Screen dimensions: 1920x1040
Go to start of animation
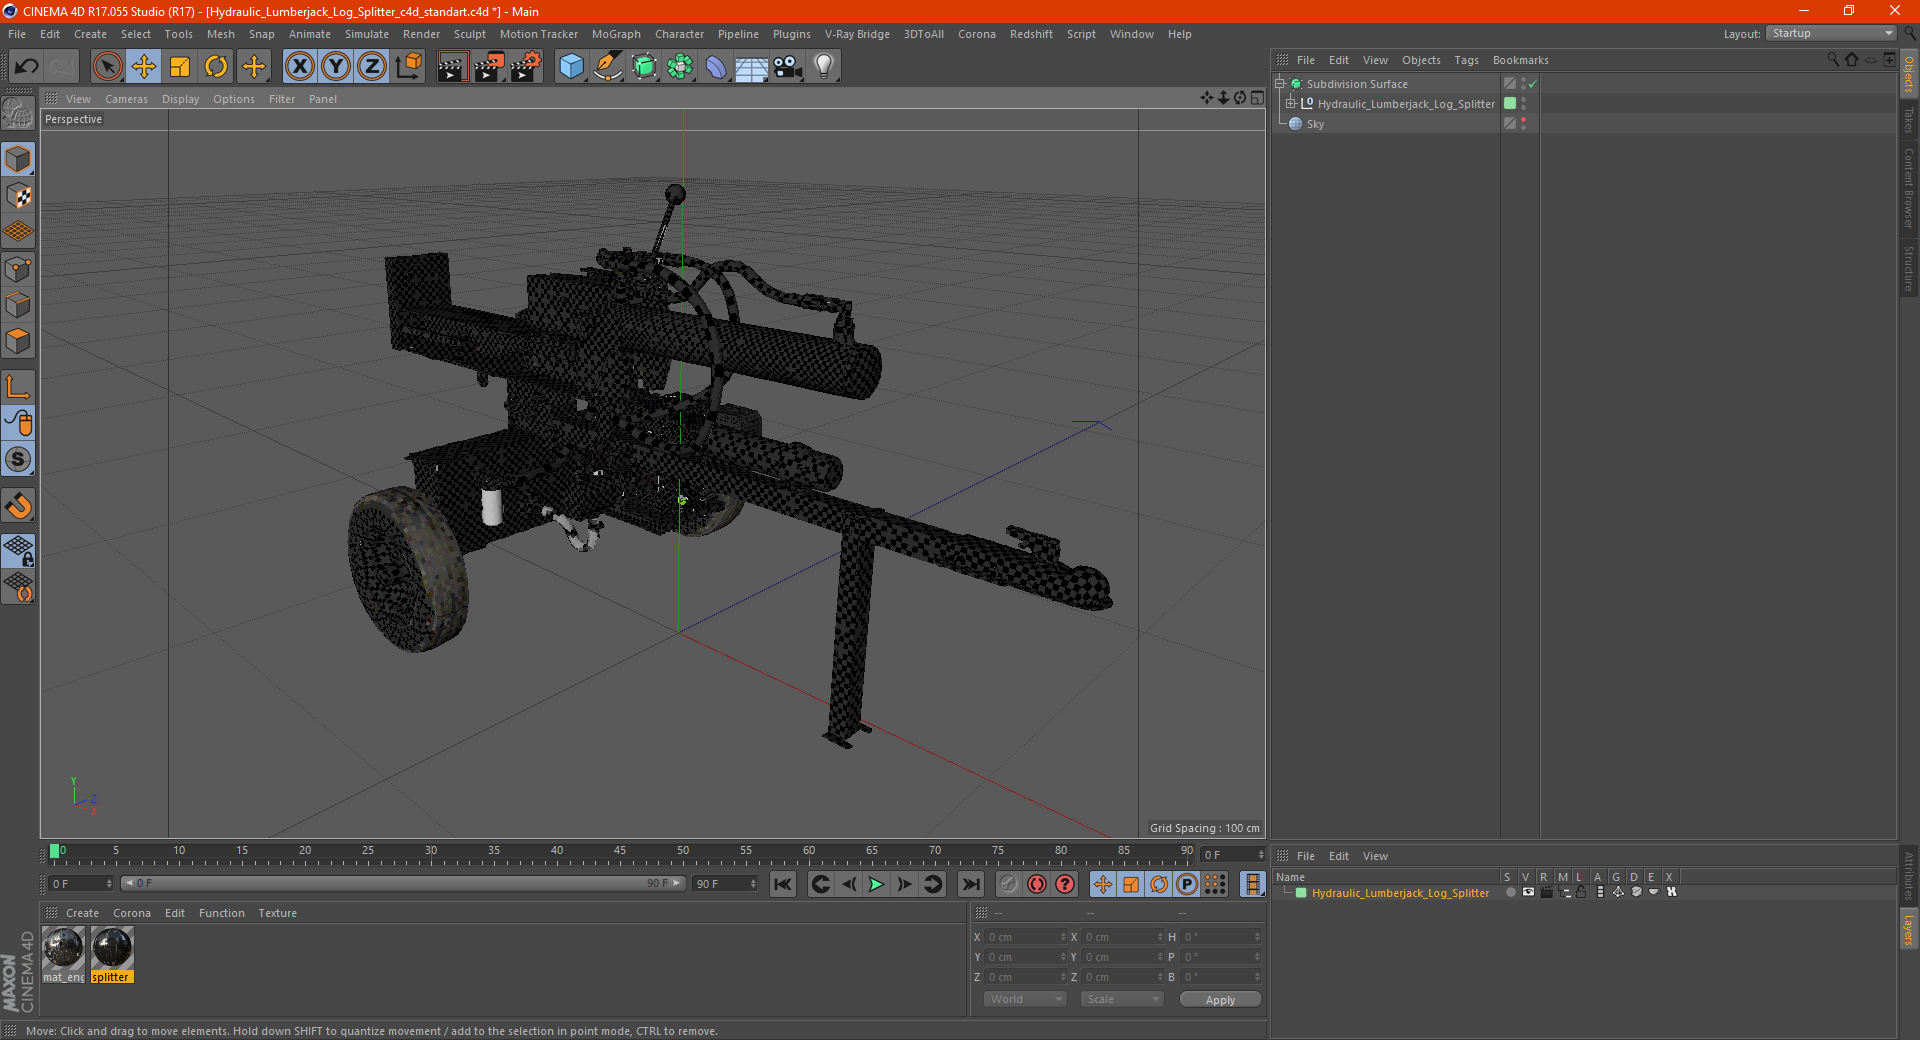coord(783,884)
